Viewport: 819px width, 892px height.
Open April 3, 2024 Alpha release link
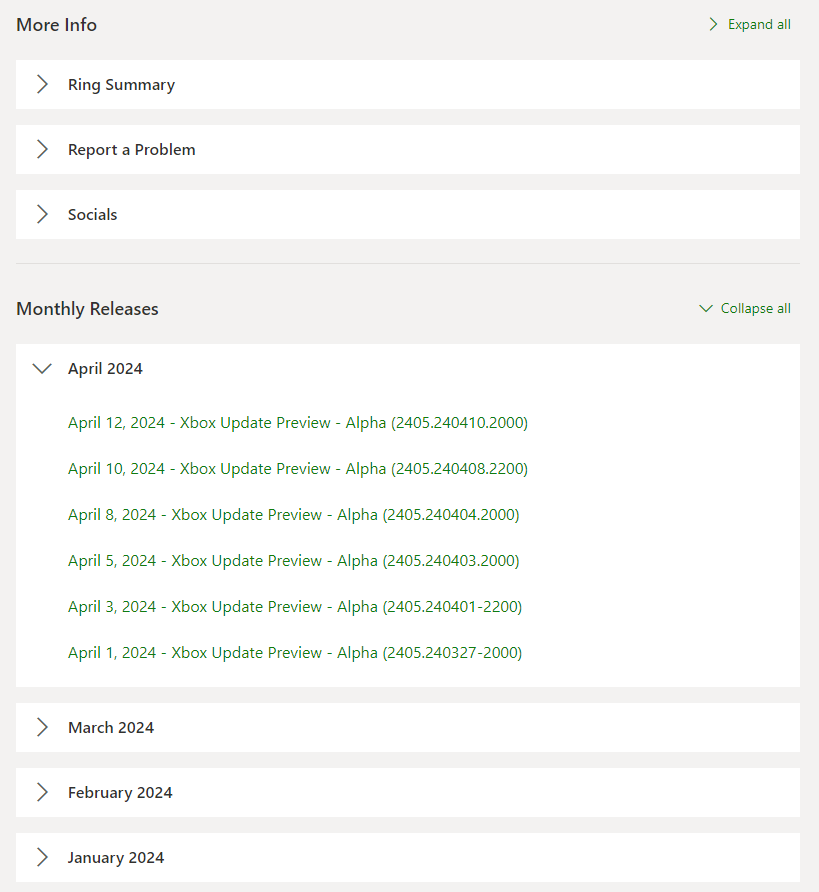pos(294,607)
